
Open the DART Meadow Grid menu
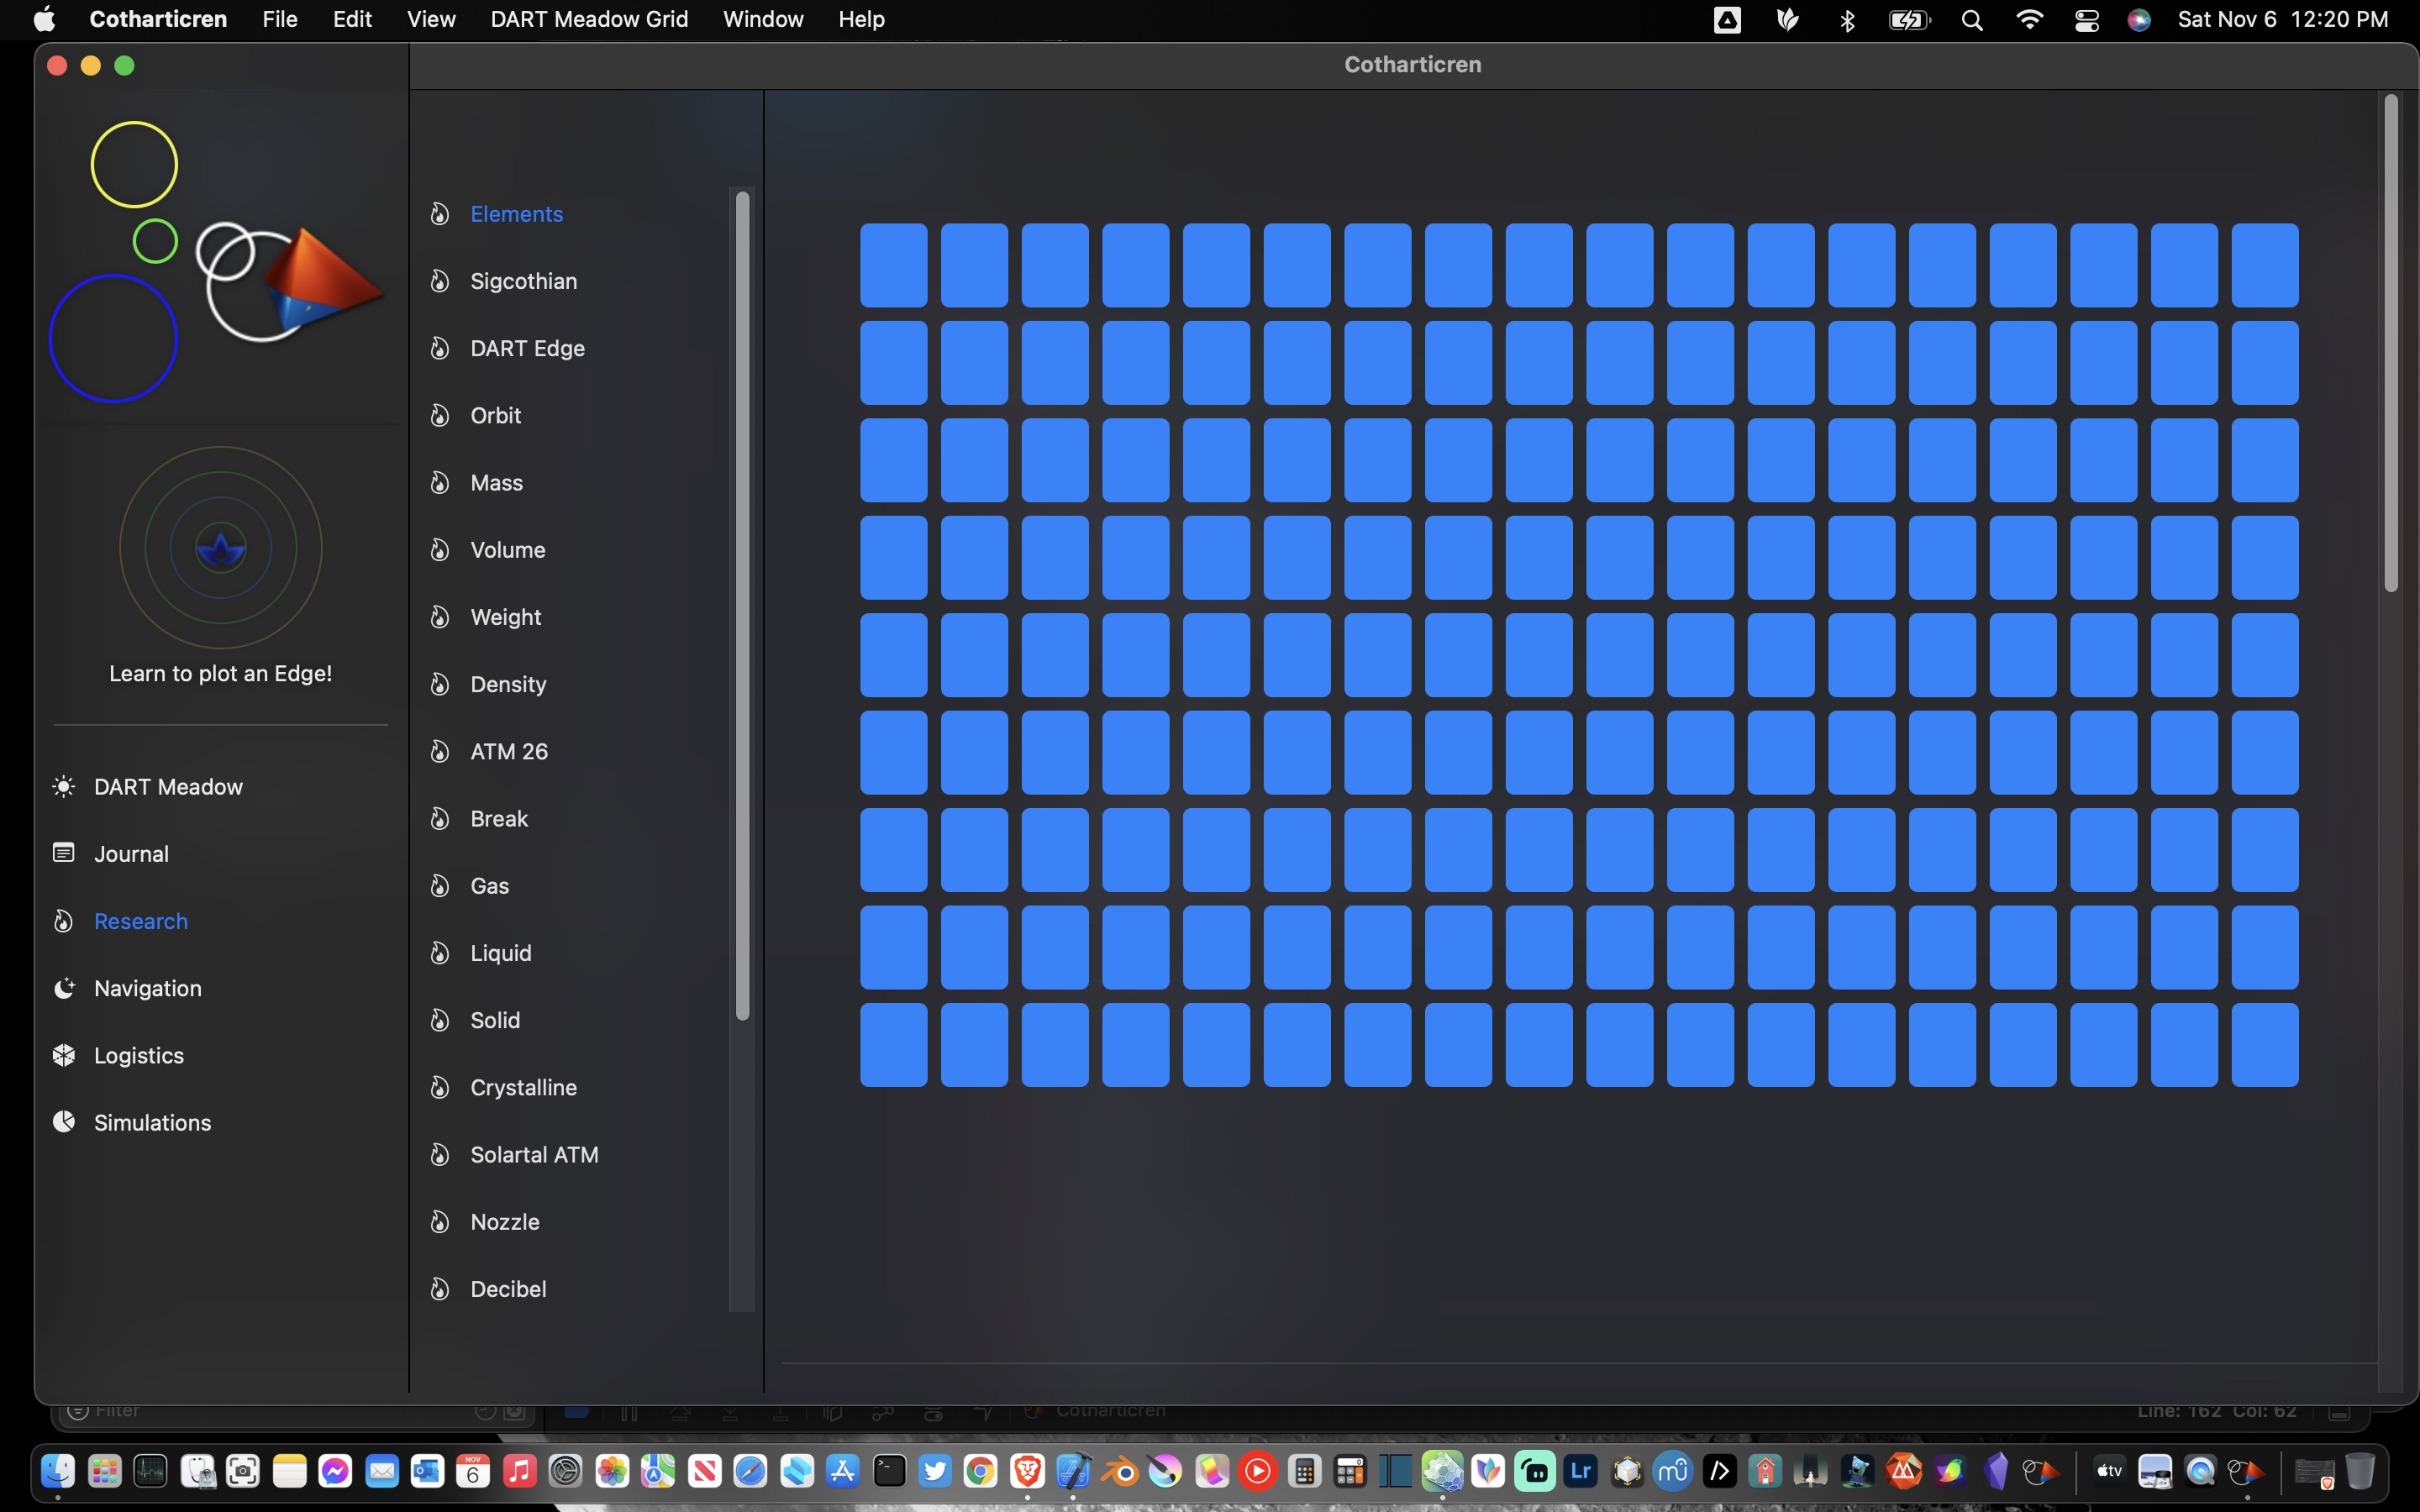(x=588, y=20)
